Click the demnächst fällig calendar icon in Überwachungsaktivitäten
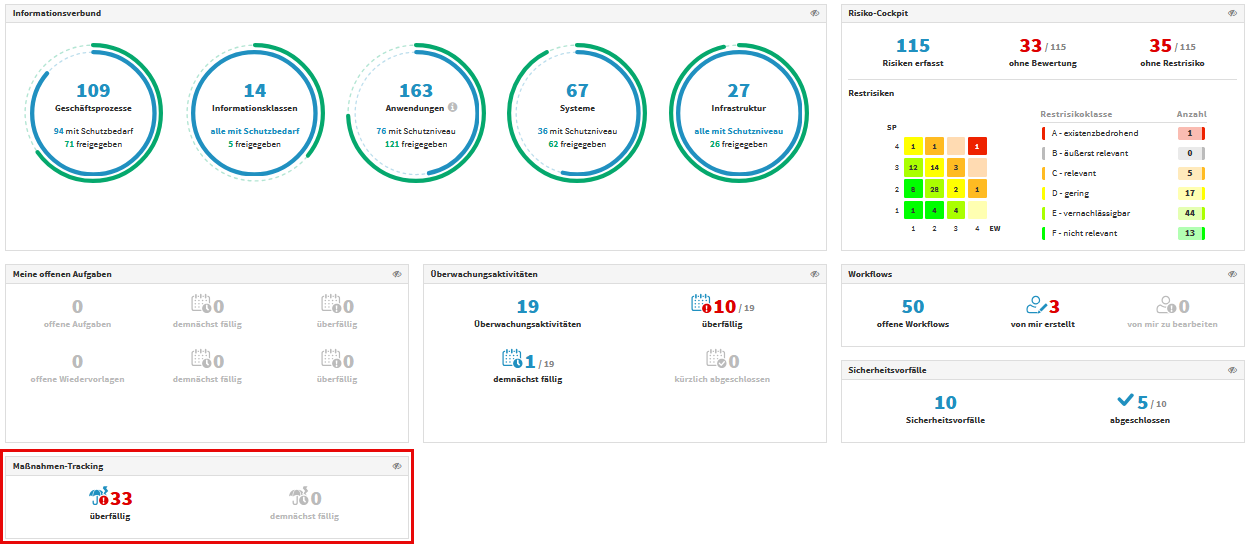This screenshot has width=1254, height=544. (512, 360)
